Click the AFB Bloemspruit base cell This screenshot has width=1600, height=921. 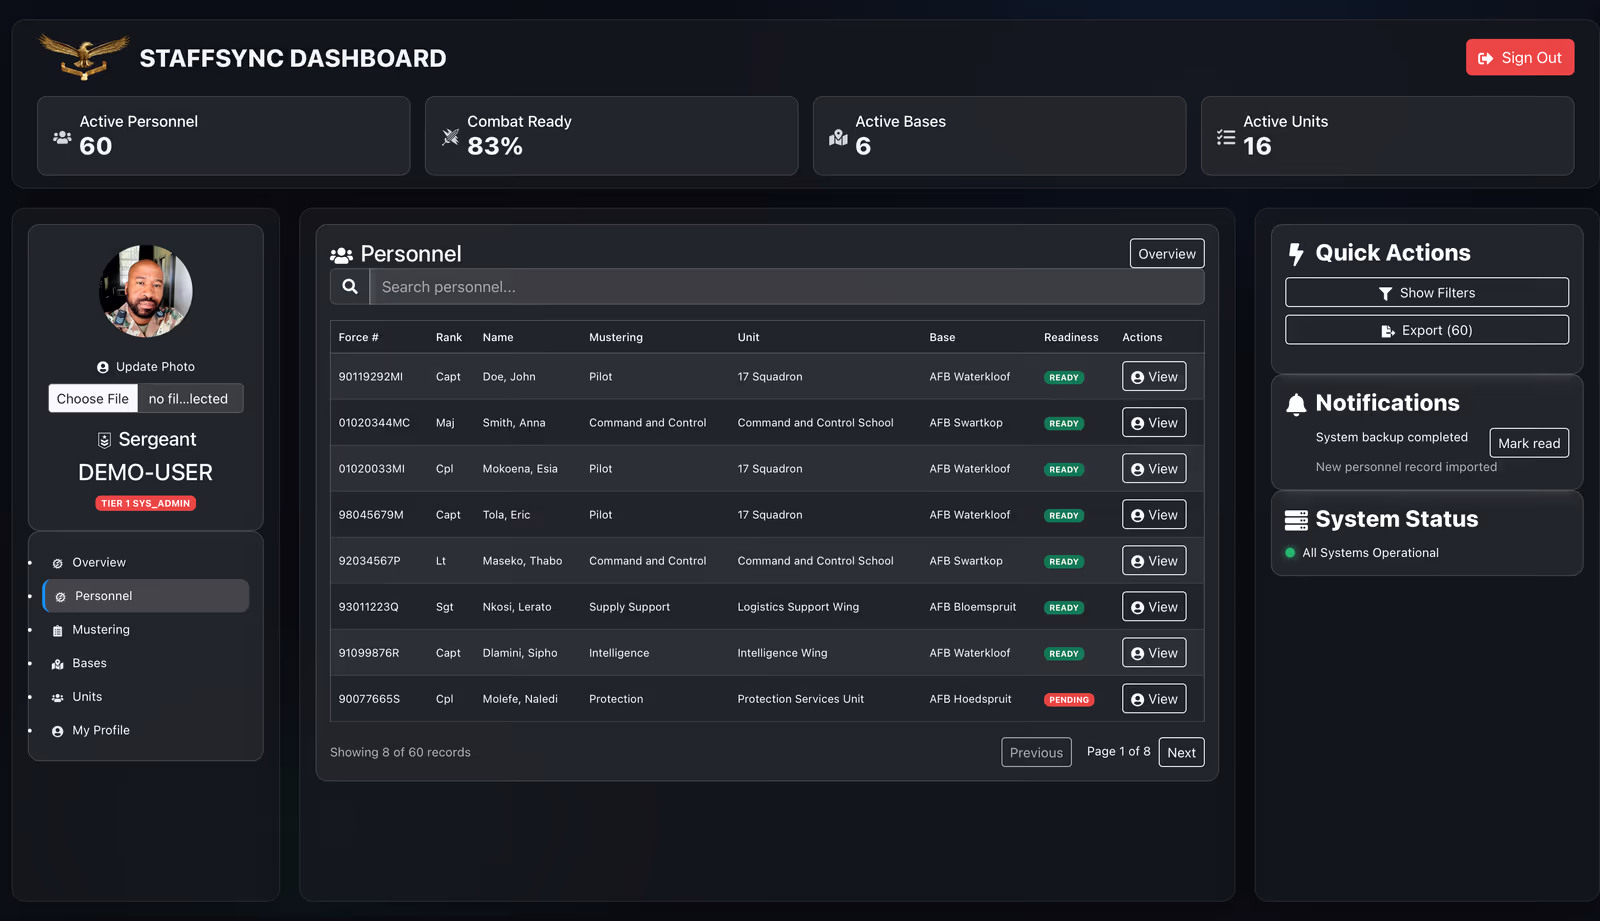point(973,607)
